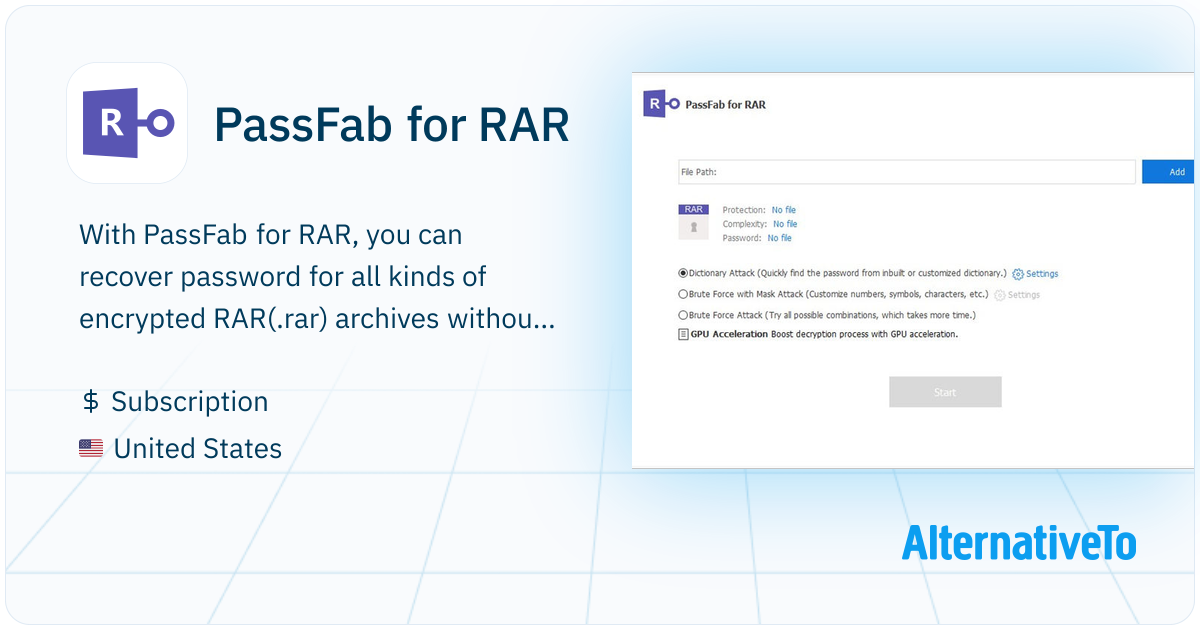Click into the File Path input field

click(x=907, y=172)
